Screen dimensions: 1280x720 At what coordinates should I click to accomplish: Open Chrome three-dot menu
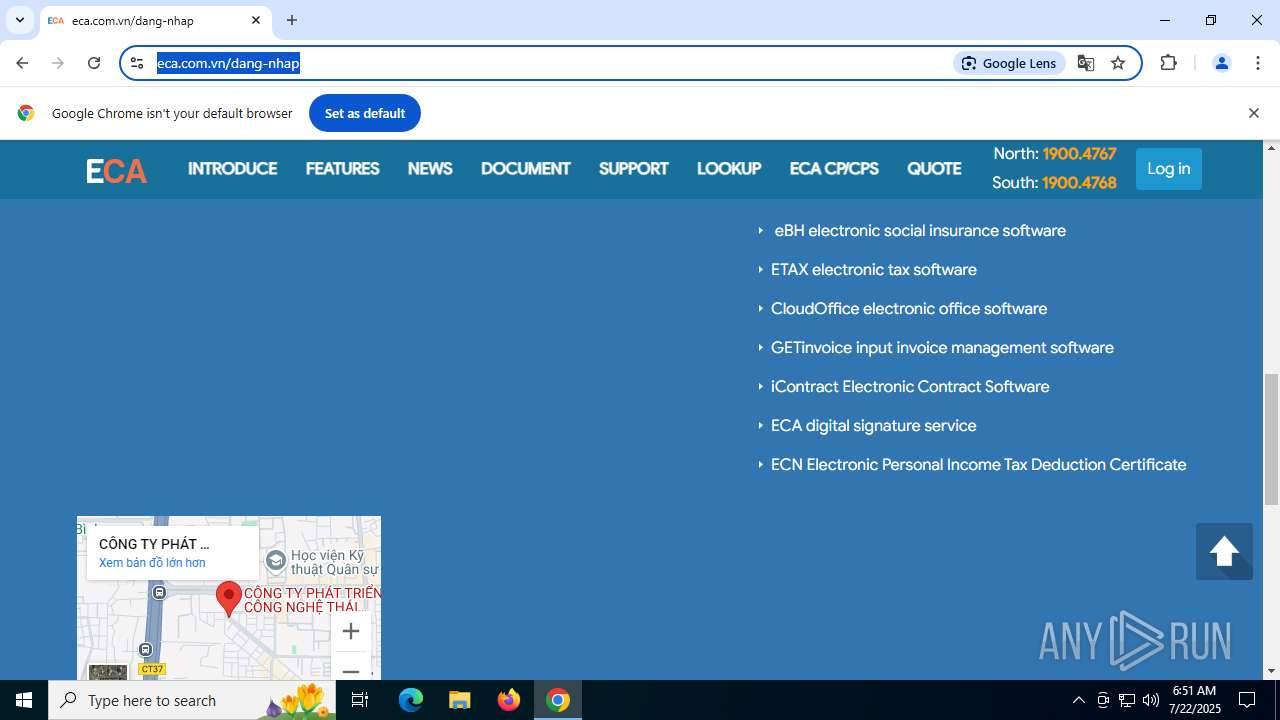pyautogui.click(x=1258, y=63)
